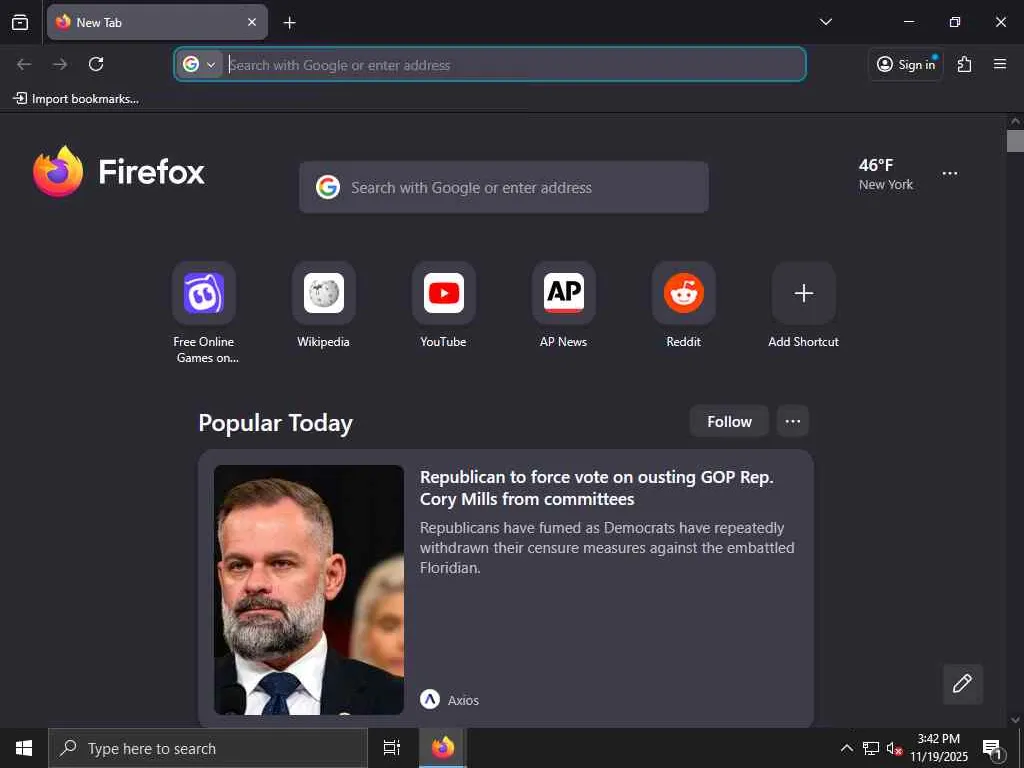Open Cory Mills article photo thumbnail

click(309, 590)
